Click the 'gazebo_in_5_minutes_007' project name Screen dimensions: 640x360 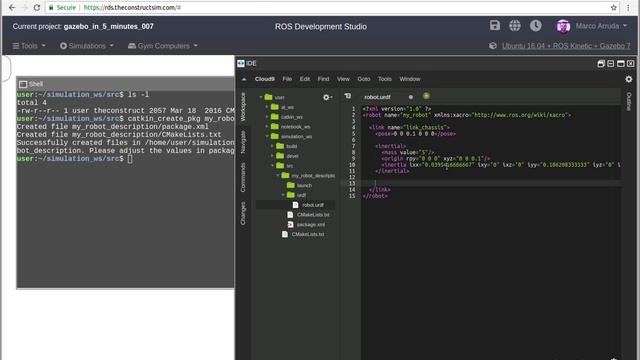coord(109,27)
